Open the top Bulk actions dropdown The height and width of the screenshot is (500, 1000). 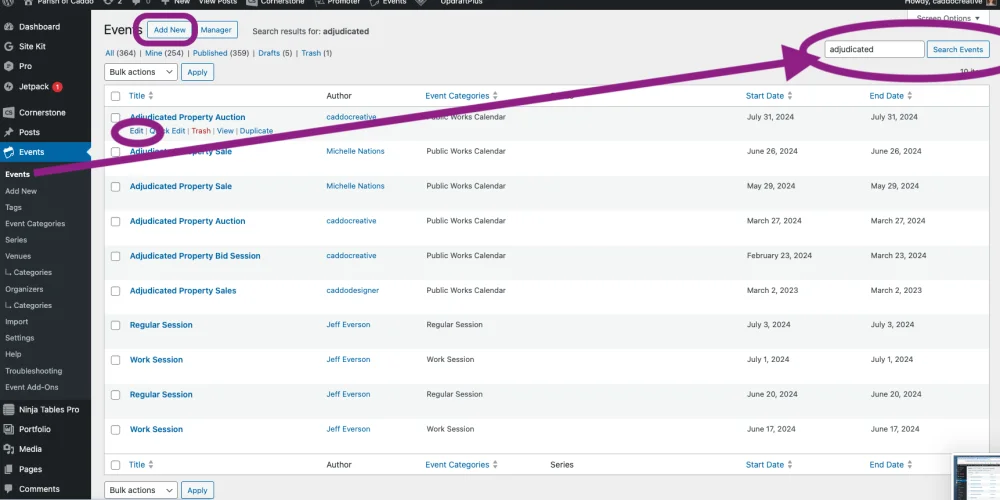(140, 72)
